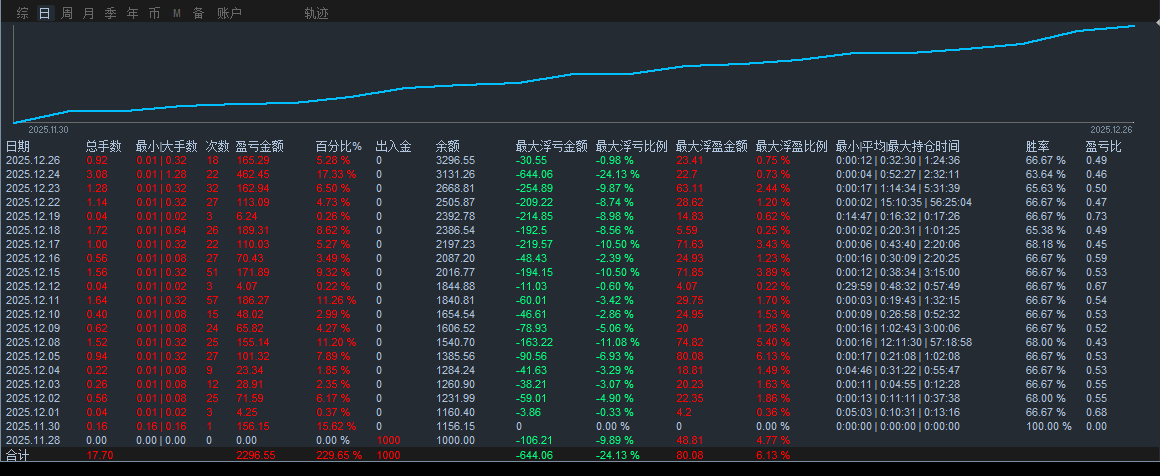Click the 盈亏金额 column header

click(260, 146)
